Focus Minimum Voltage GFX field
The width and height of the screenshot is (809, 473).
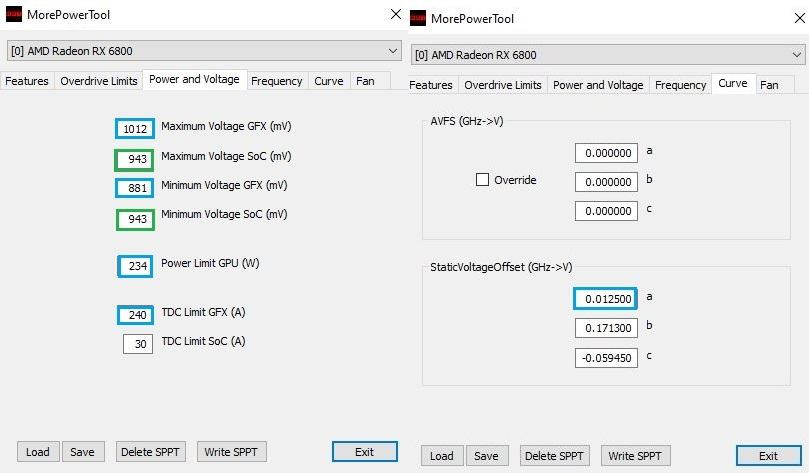pos(135,188)
